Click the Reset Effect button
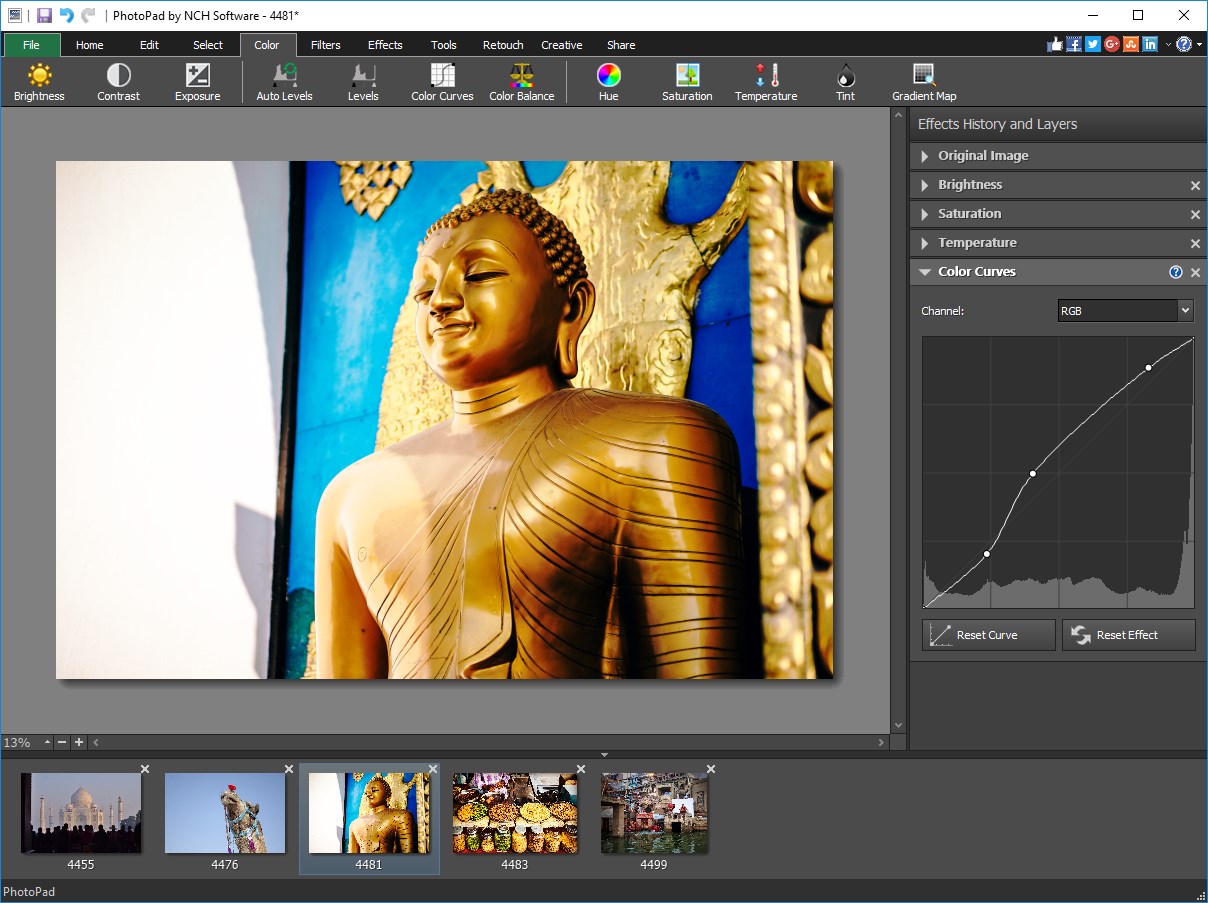The width and height of the screenshot is (1208, 903). pos(1128,634)
